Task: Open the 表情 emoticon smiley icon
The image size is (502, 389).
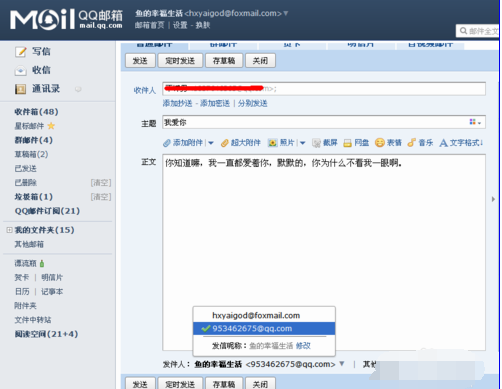Action: click(380, 143)
